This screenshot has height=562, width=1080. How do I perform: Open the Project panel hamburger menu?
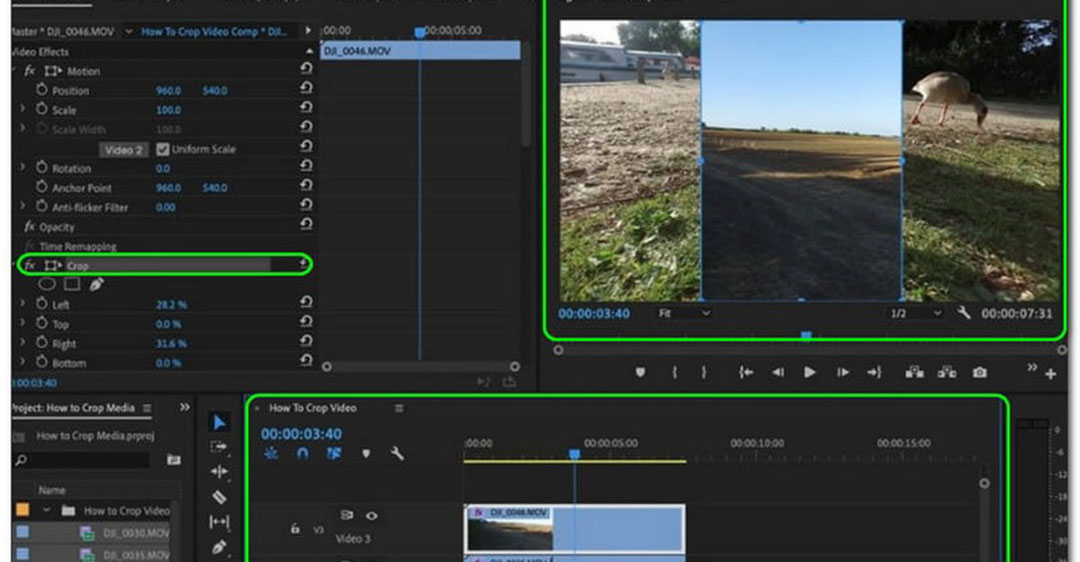click(x=147, y=408)
